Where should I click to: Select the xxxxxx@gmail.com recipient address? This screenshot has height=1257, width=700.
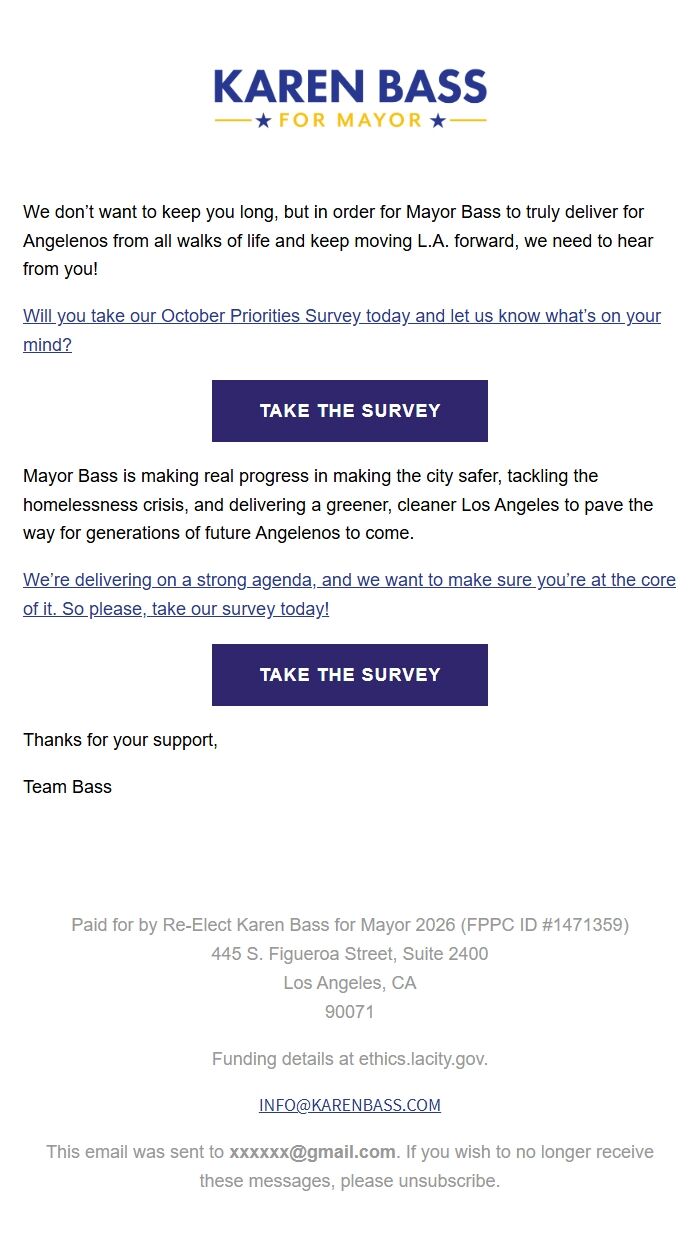[x=312, y=1152]
